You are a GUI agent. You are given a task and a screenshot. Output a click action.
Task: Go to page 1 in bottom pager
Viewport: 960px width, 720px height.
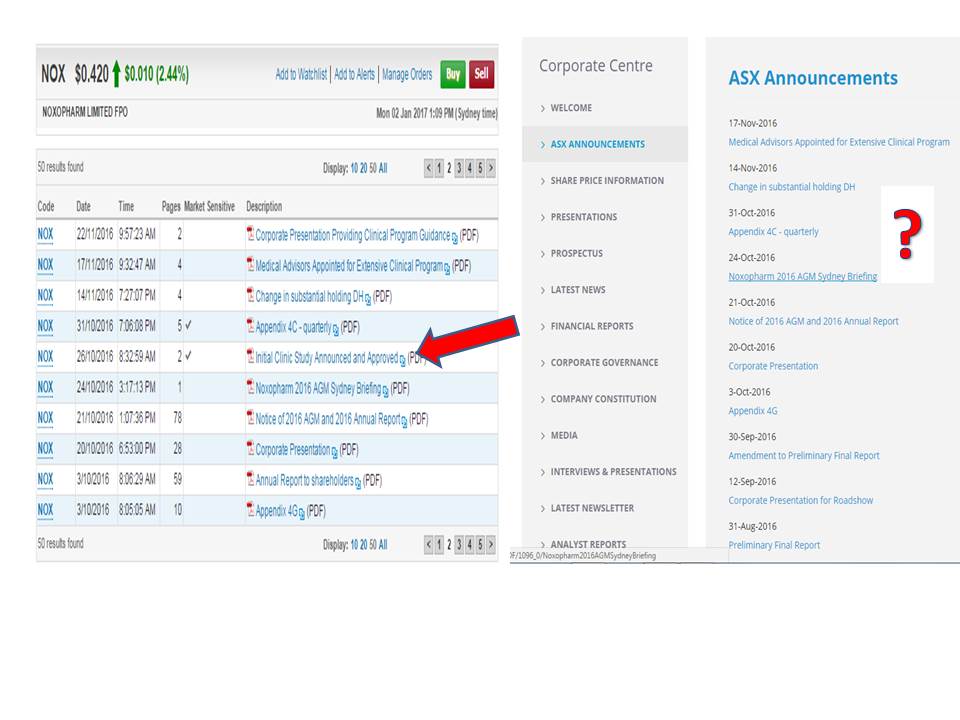coord(439,544)
